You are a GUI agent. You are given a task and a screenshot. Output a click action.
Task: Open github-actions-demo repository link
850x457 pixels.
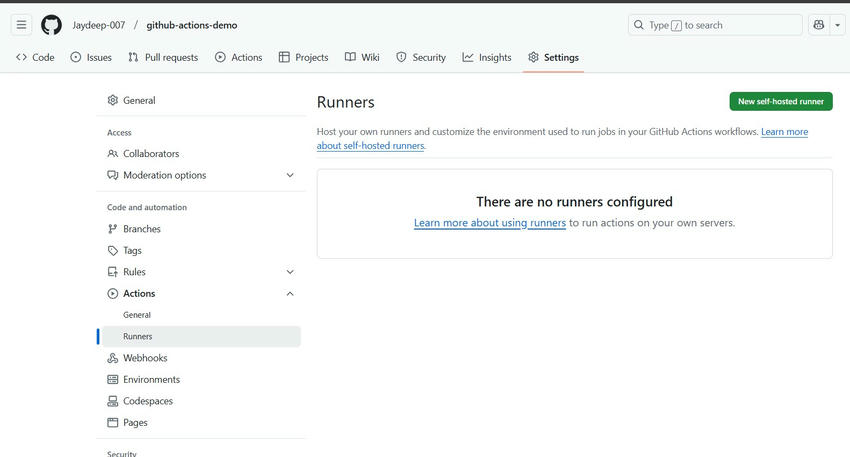[191, 25]
